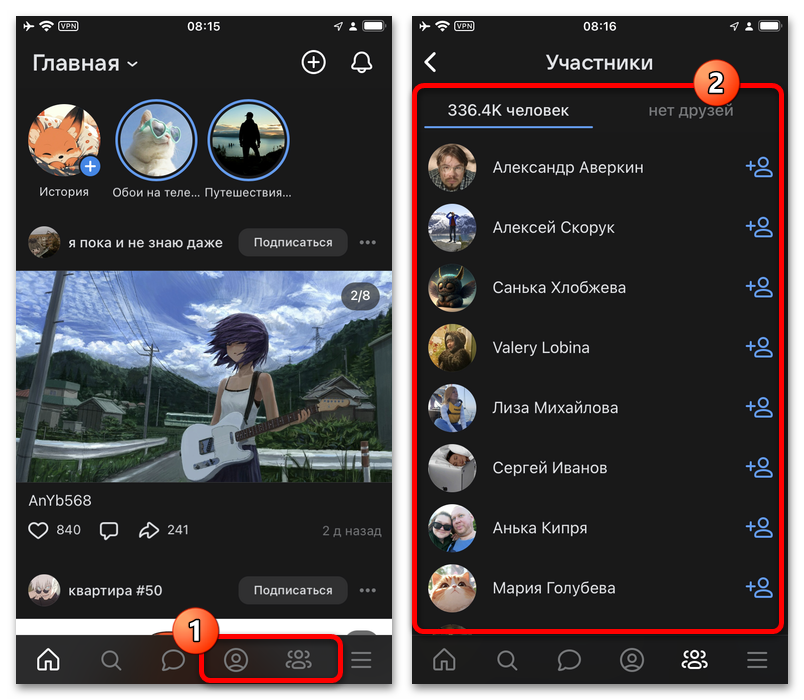Open hamburger menu in right screen bottom bar
804x700 pixels.
[x=757, y=660]
